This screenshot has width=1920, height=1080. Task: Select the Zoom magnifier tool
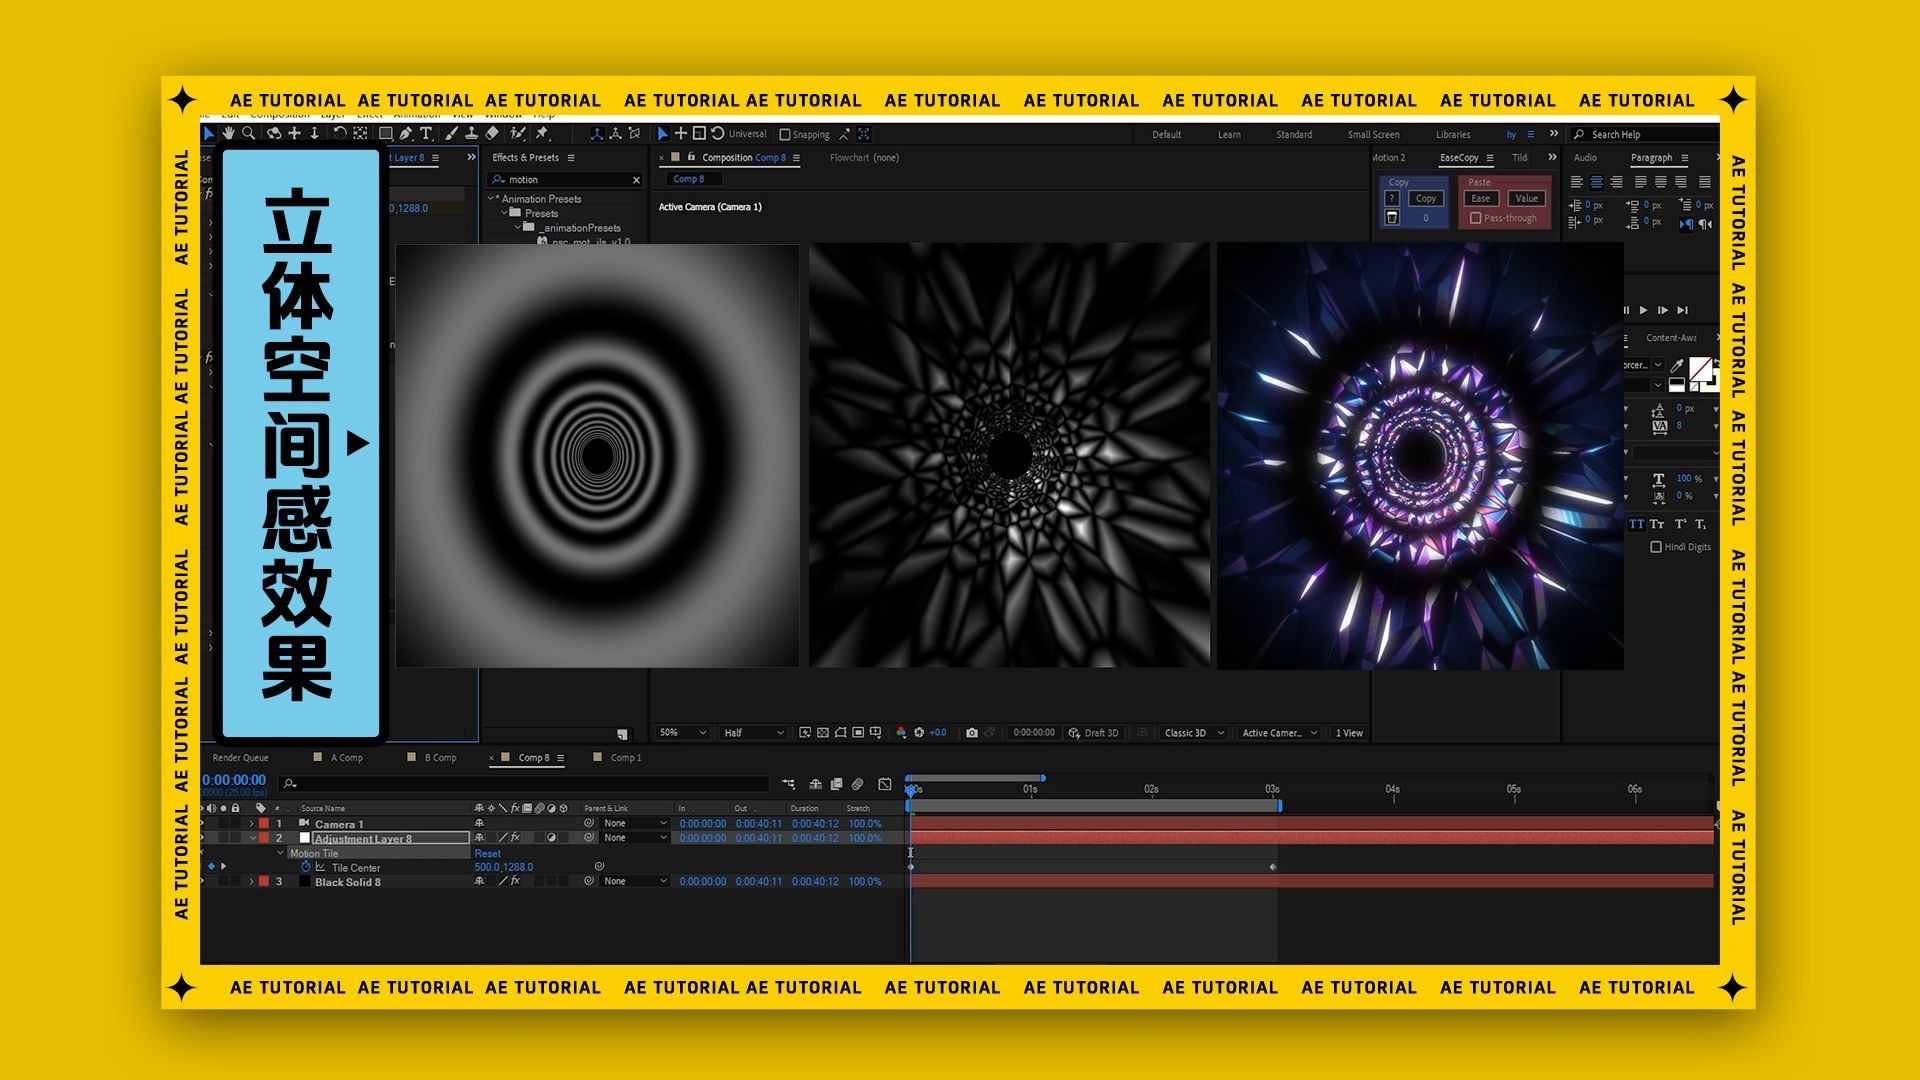[248, 133]
